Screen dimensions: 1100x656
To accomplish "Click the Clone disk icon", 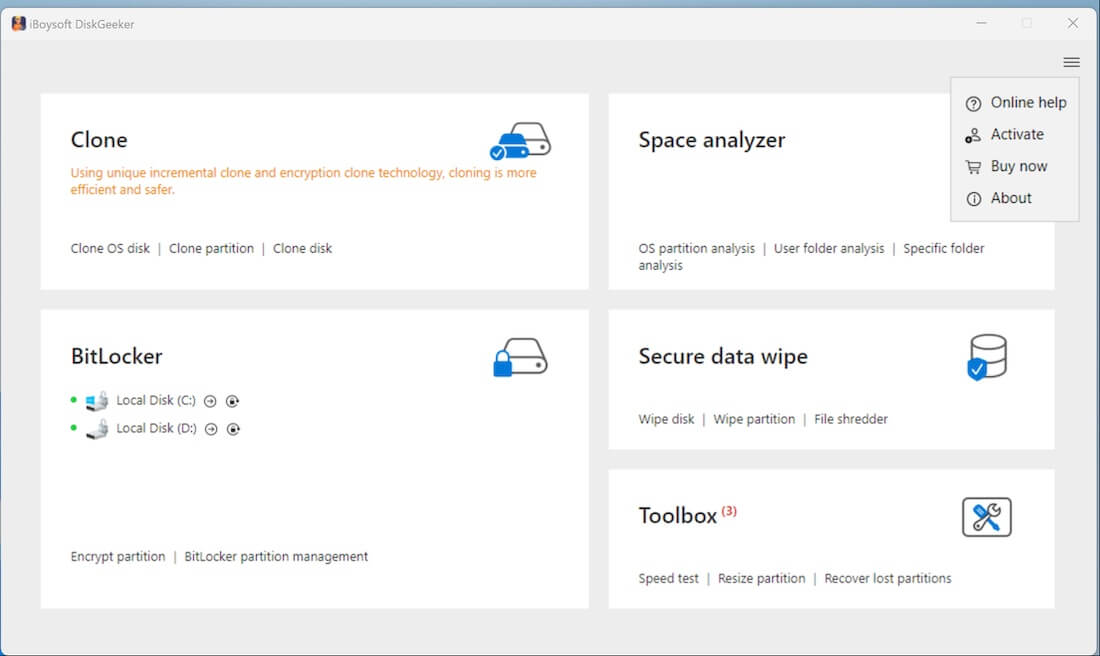I will click(x=520, y=141).
